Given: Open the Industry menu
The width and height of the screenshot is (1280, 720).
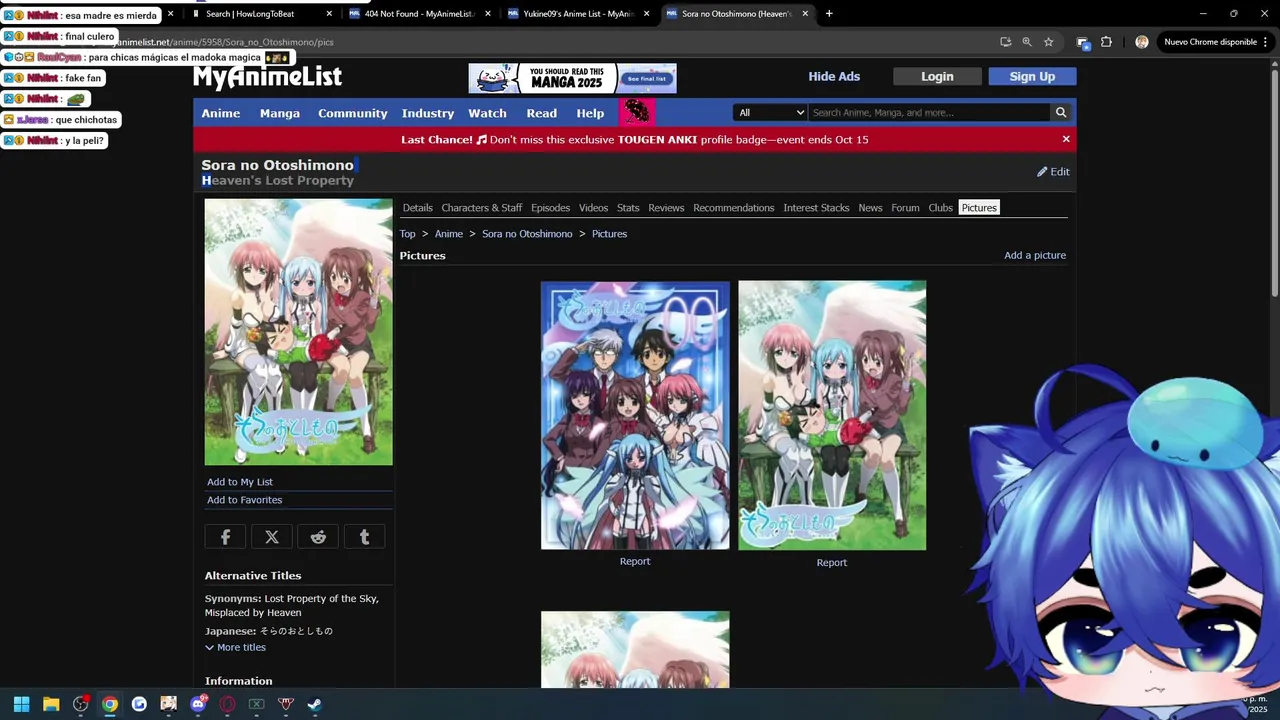Looking at the screenshot, I should [x=428, y=113].
